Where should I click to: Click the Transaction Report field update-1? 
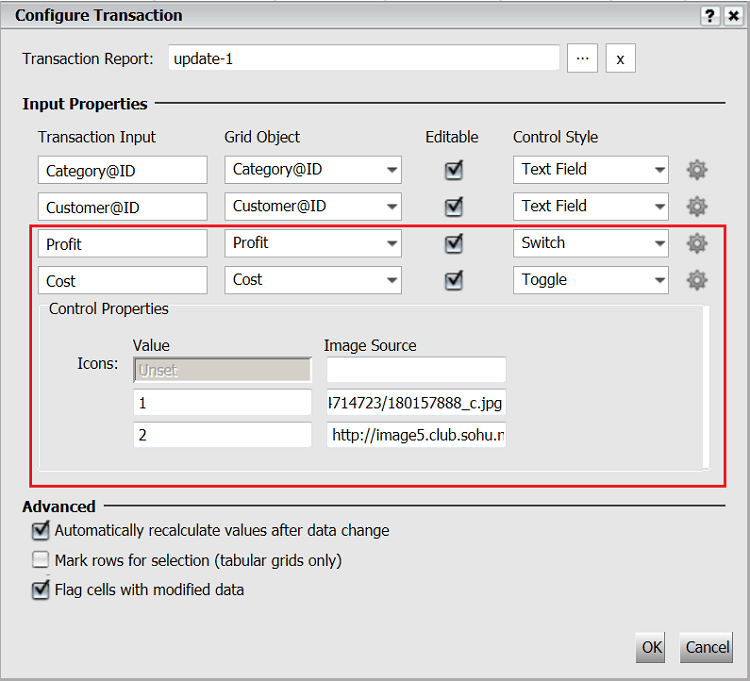coord(364,58)
